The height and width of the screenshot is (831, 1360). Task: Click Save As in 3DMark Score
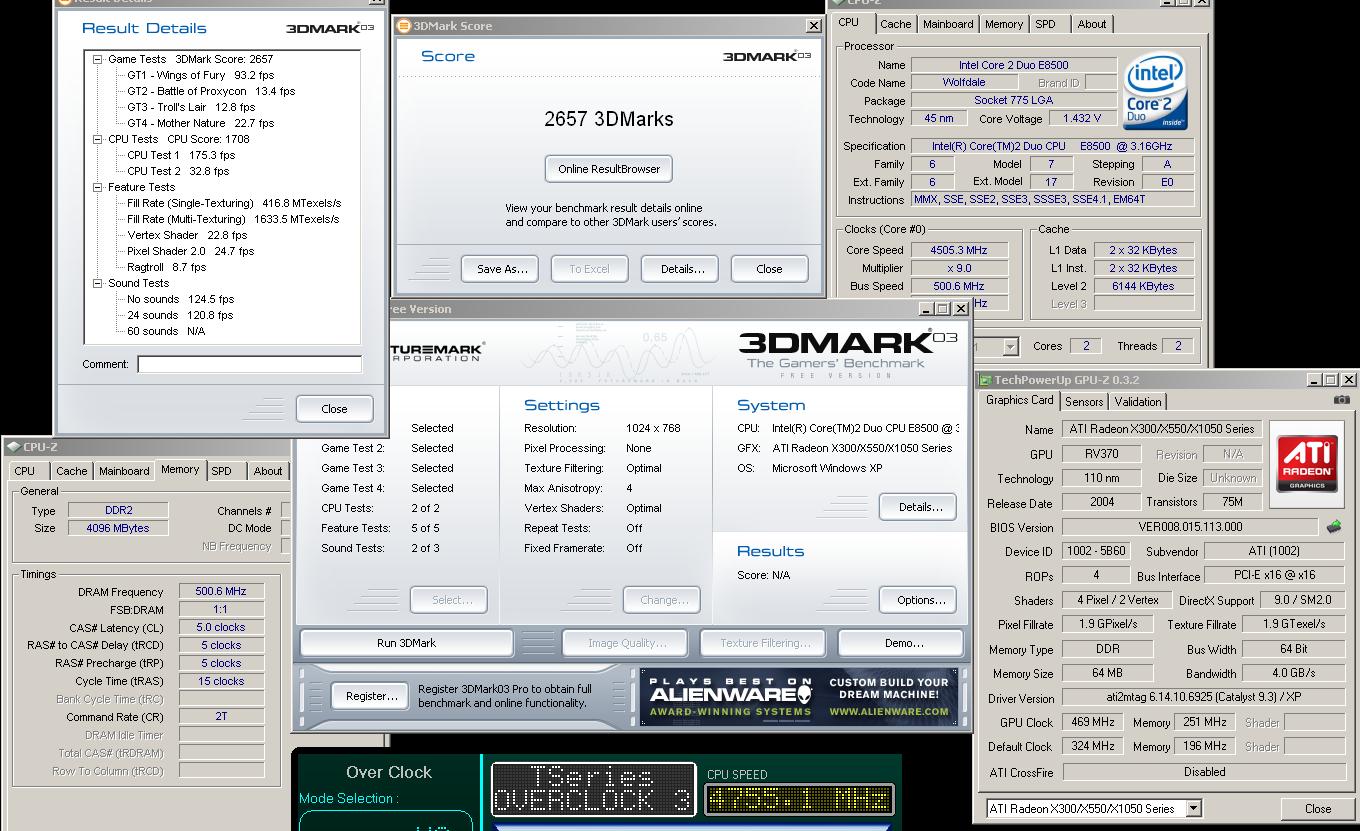501,269
